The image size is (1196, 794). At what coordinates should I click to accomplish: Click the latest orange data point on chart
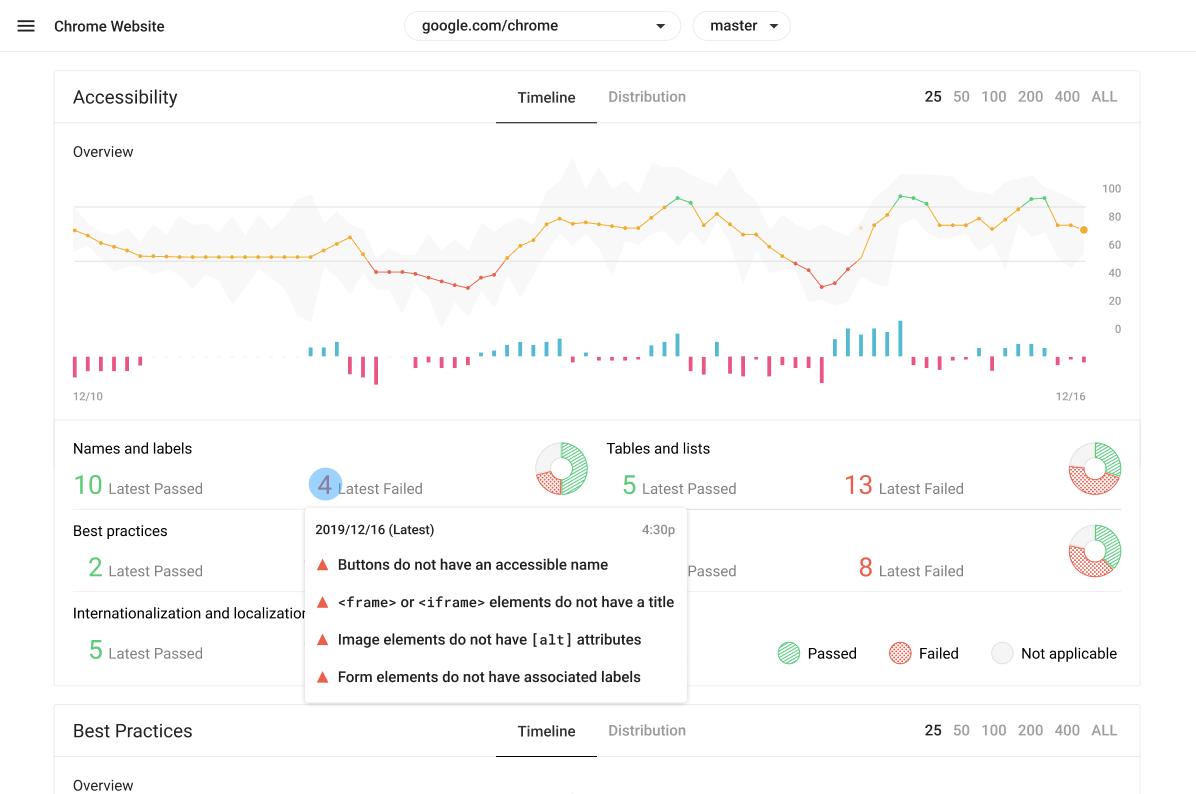coord(1084,230)
